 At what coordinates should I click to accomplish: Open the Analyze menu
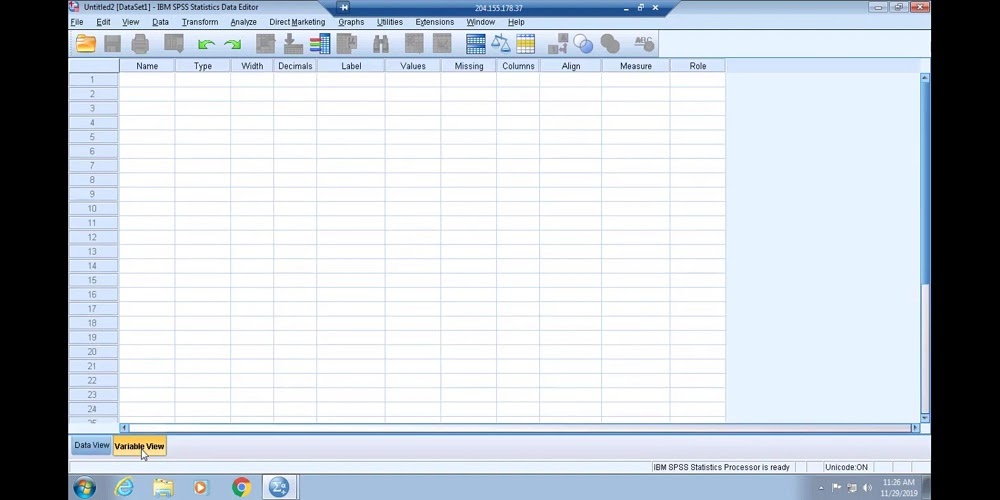click(243, 22)
